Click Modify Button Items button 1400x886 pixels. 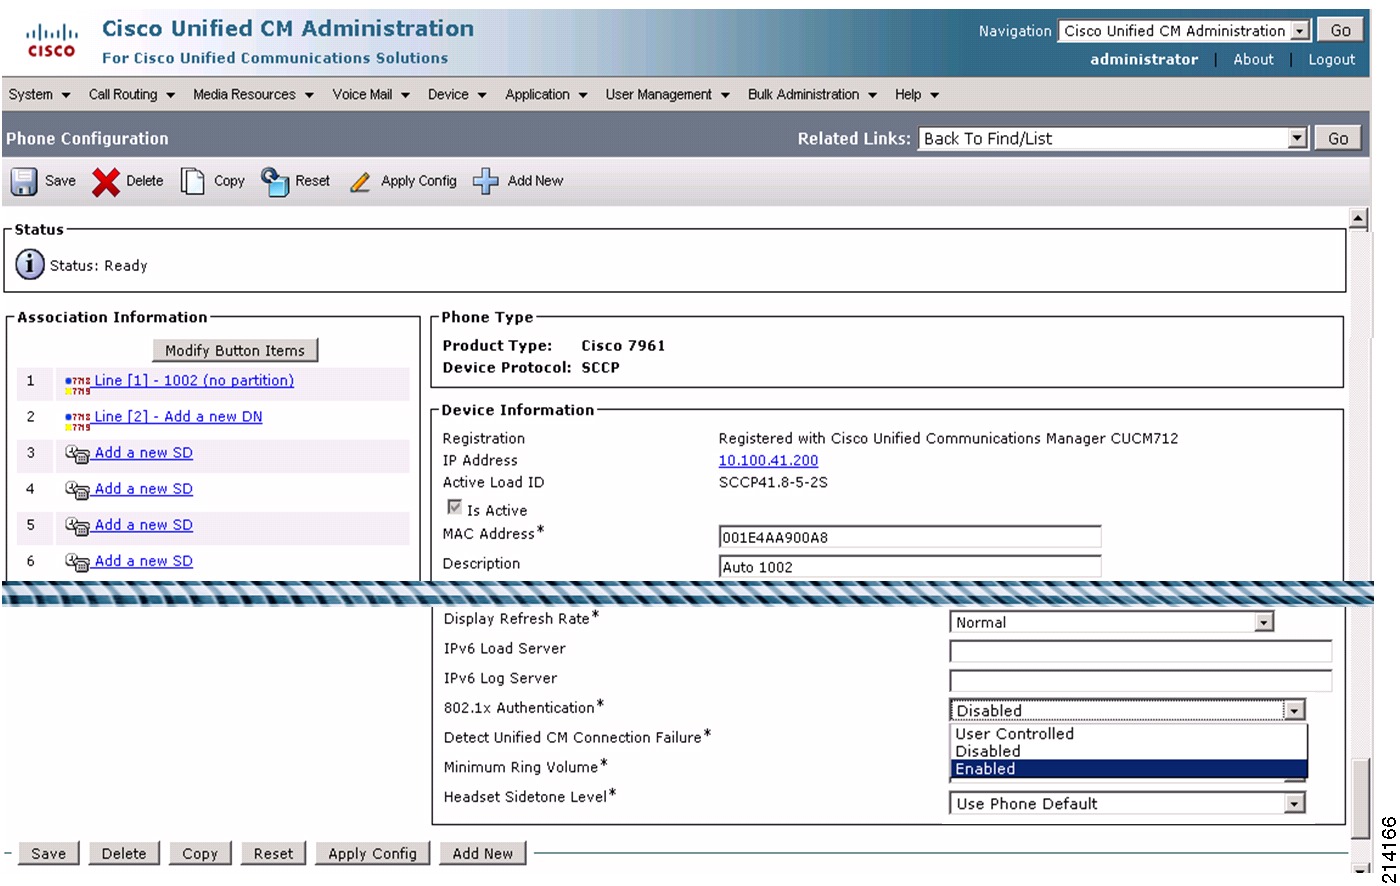[235, 350]
